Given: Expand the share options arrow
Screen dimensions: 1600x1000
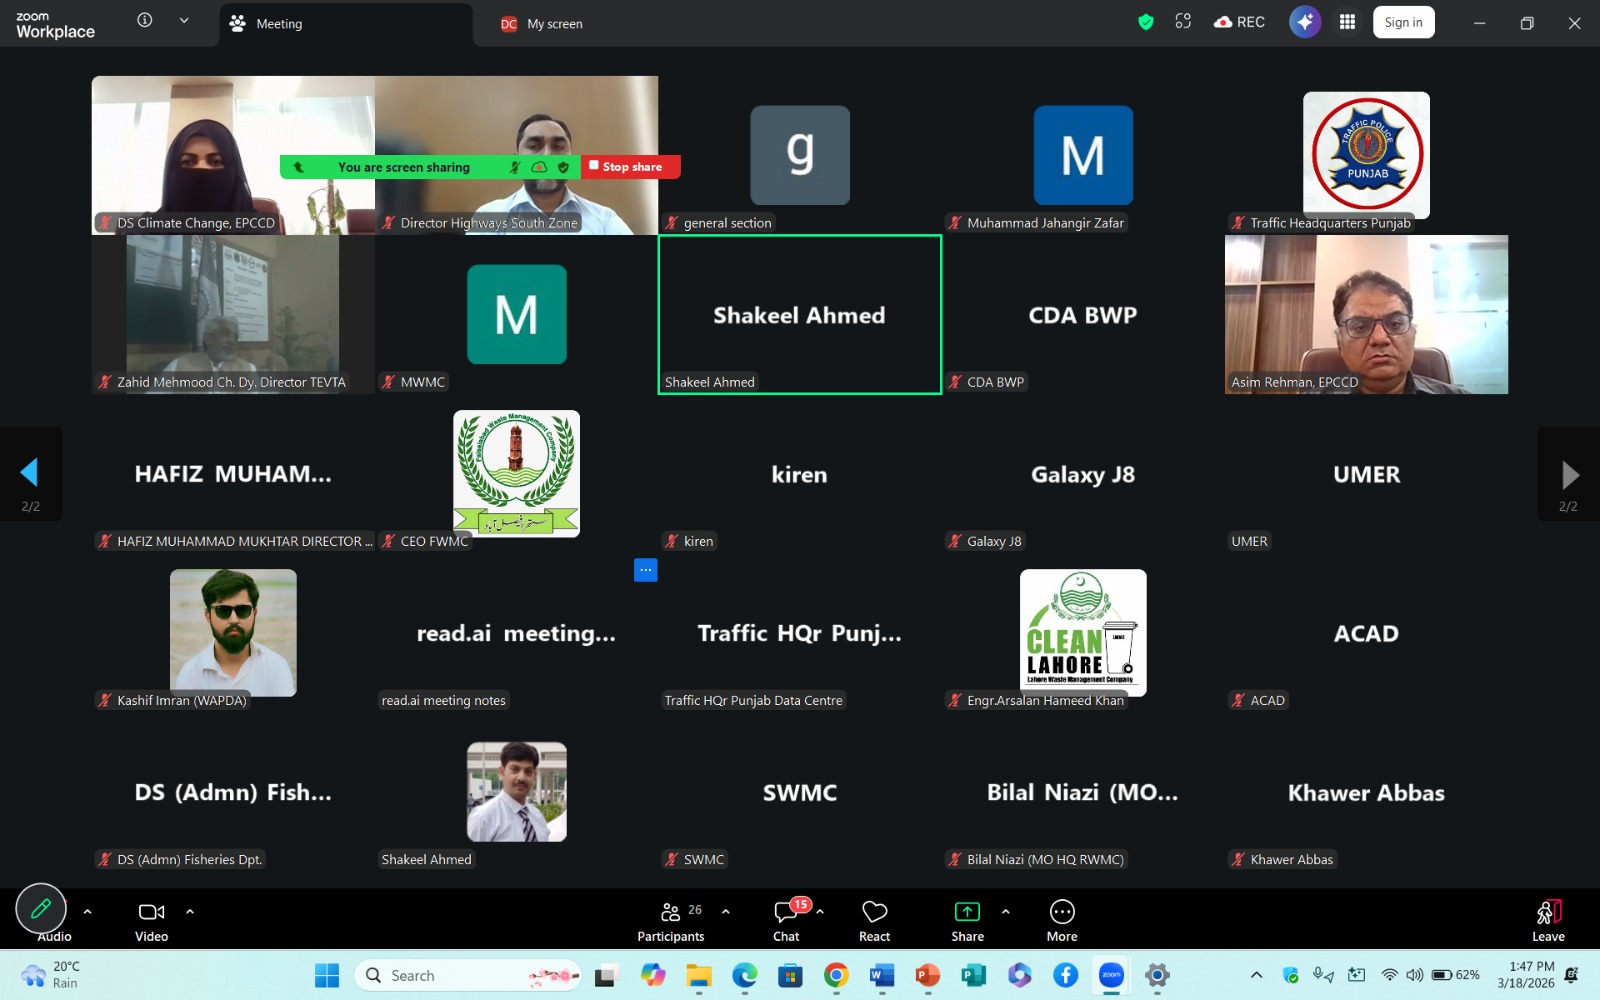Looking at the screenshot, I should coord(1005,912).
